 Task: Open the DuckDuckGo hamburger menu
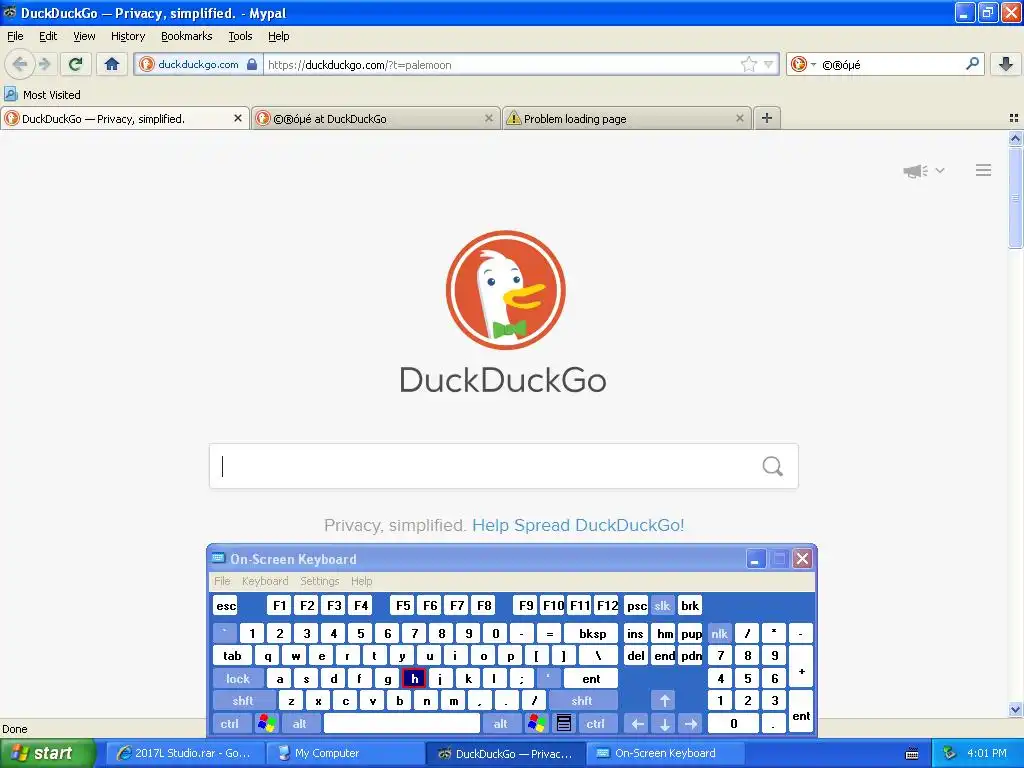tap(984, 170)
